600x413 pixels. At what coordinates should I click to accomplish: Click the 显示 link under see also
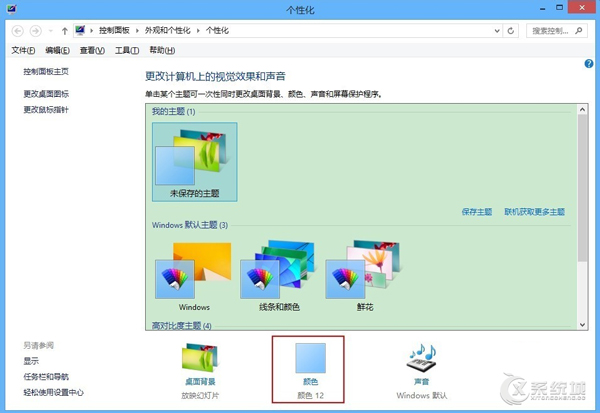pyautogui.click(x=31, y=361)
